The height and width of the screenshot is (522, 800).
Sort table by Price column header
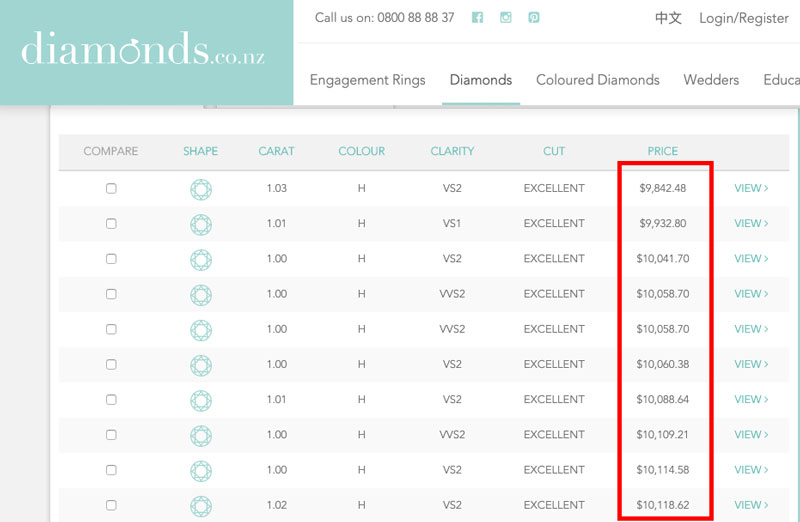point(662,151)
